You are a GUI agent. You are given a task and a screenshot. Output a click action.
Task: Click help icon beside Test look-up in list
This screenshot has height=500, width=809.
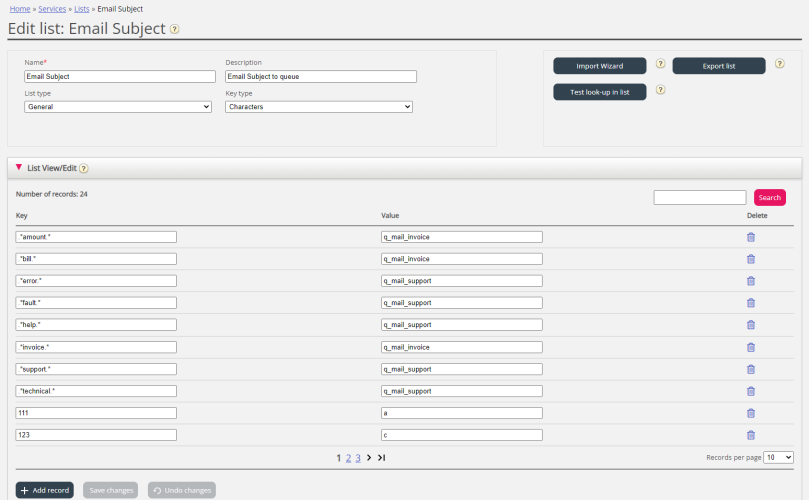660,90
